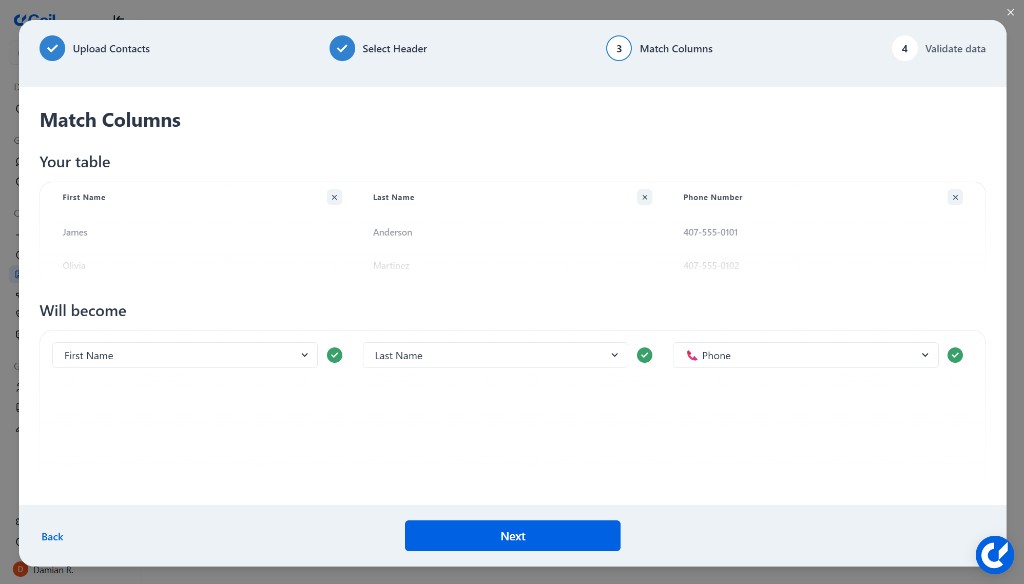This screenshot has height=584, width=1024.
Task: Remove the Phone Number column with its X icon
Action: pos(955,197)
